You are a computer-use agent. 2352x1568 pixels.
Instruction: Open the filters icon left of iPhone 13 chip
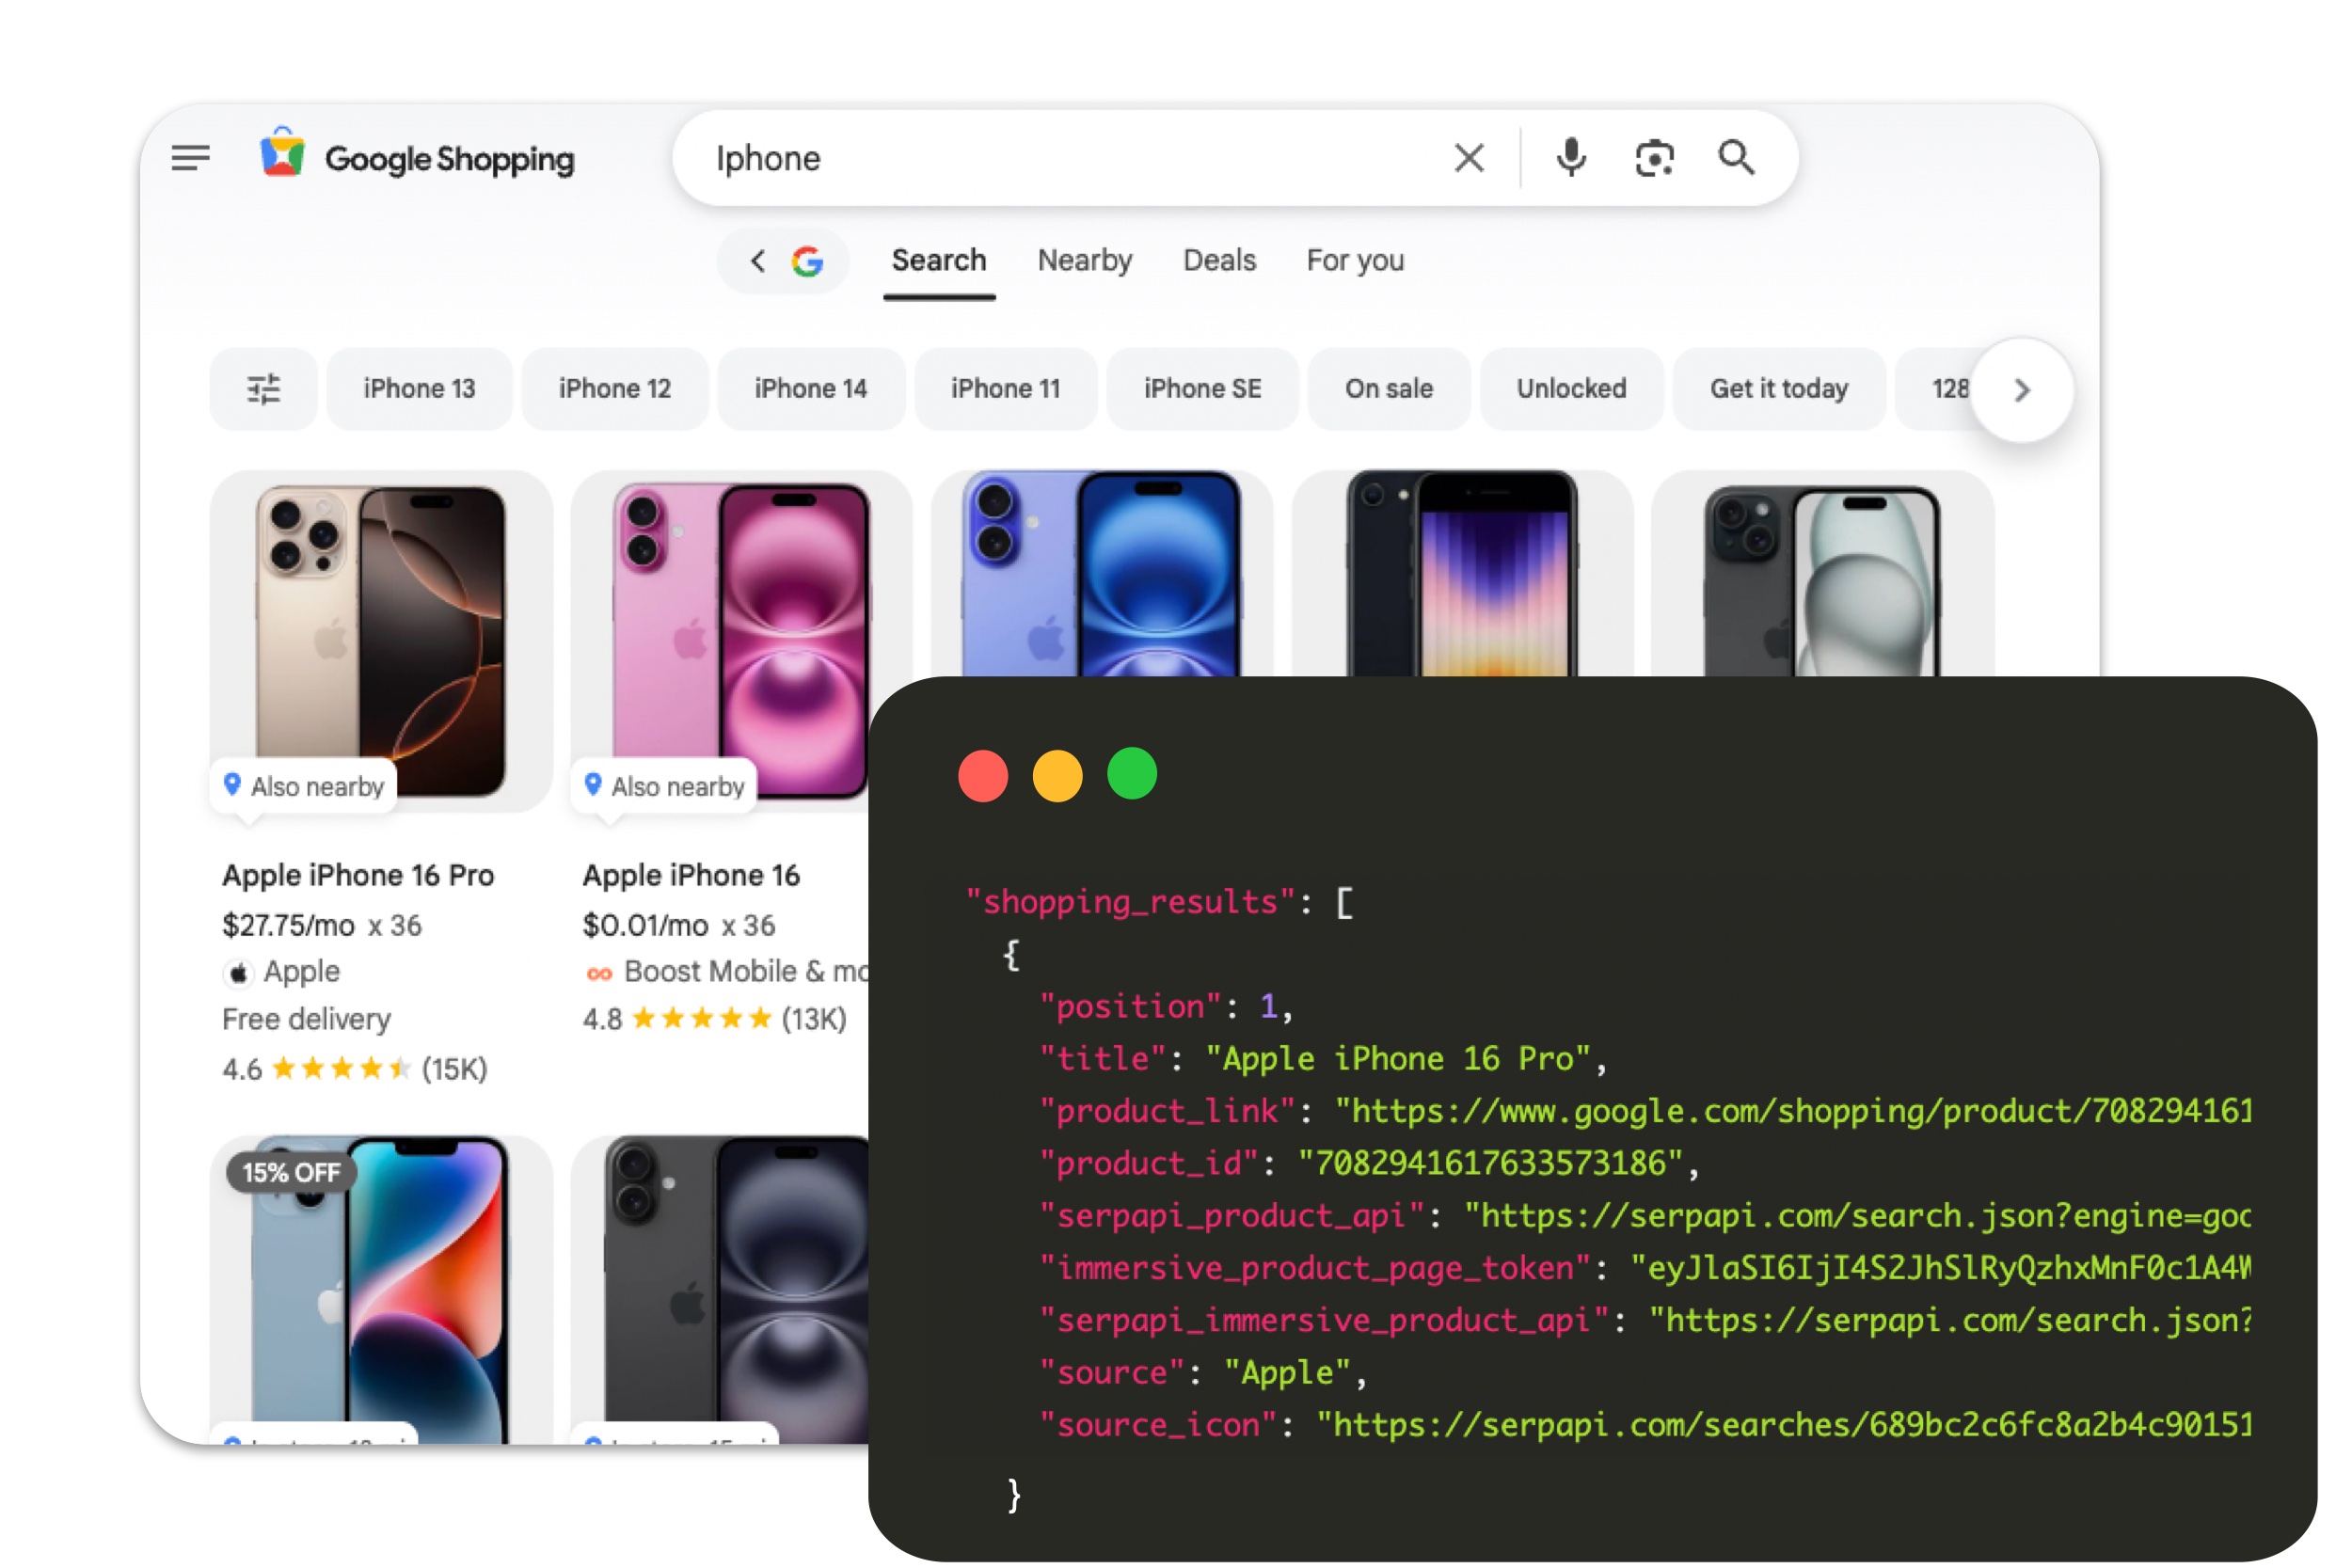263,389
